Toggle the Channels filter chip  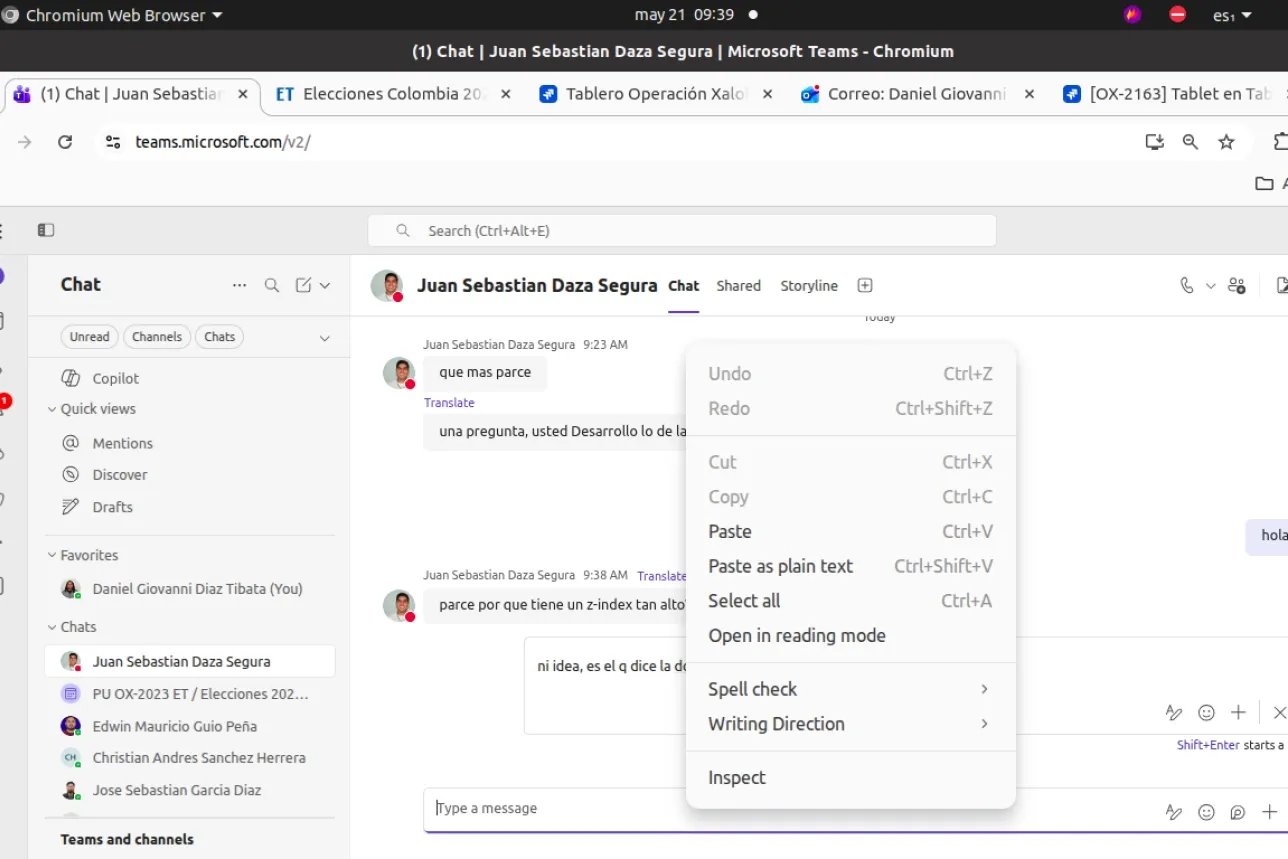coord(157,337)
